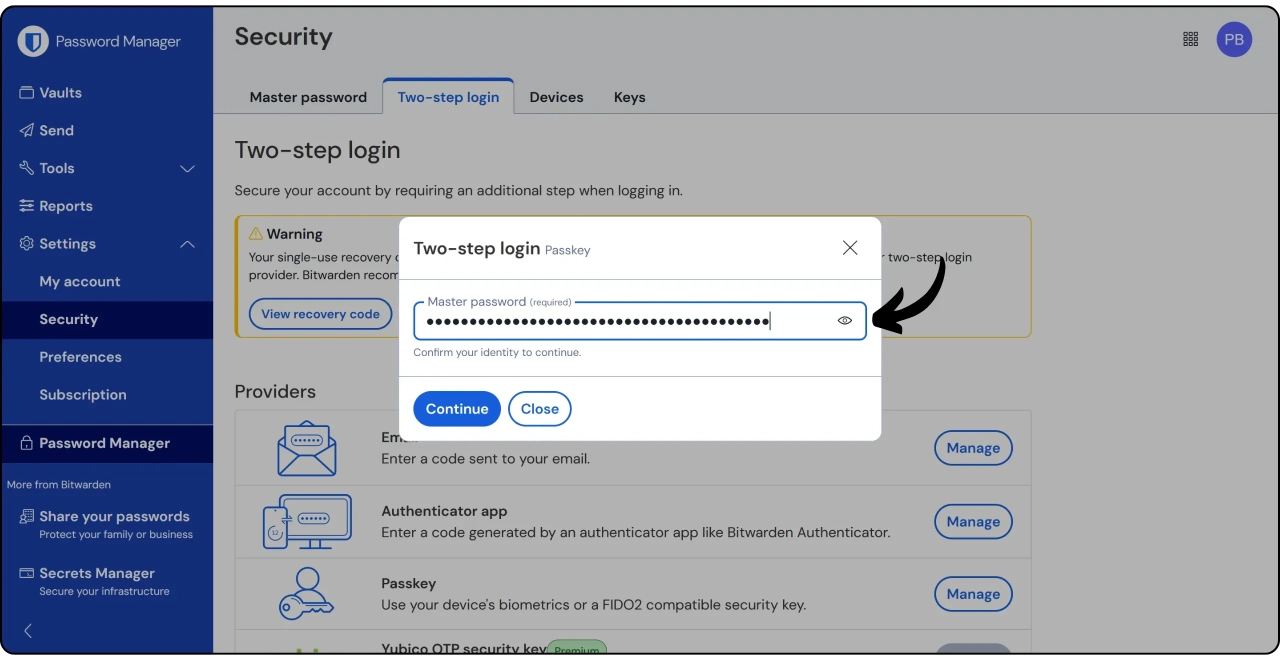Select Password Manager product switcher
The height and width of the screenshot is (660, 1280).
pyautogui.click(x=107, y=443)
